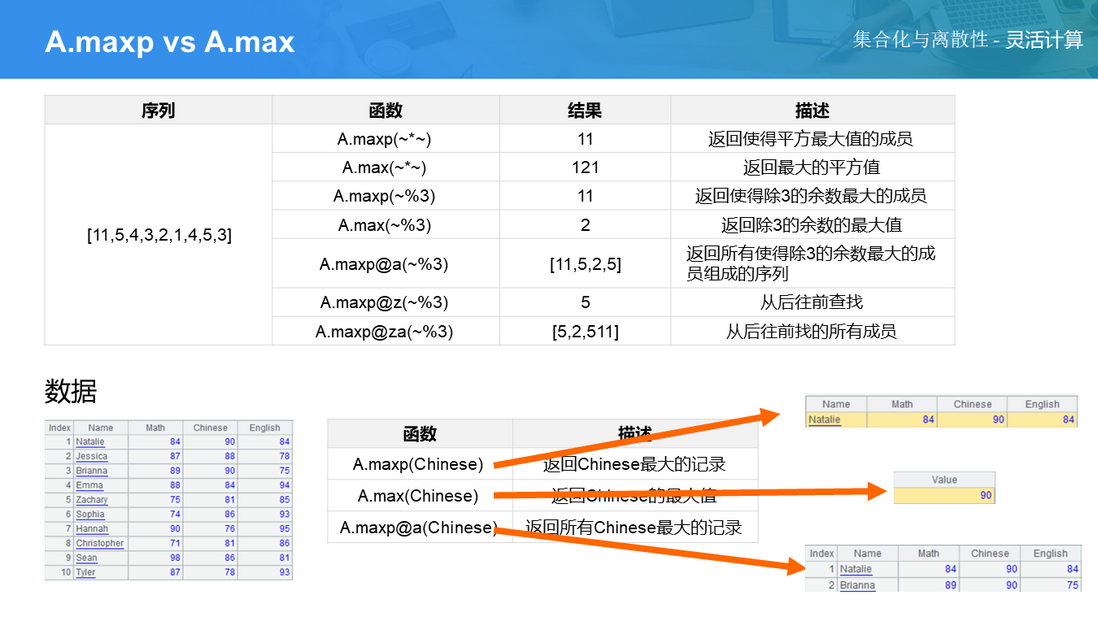The image size is (1098, 617).
Task: Click the "Value" header of the single-value result
Action: (944, 480)
